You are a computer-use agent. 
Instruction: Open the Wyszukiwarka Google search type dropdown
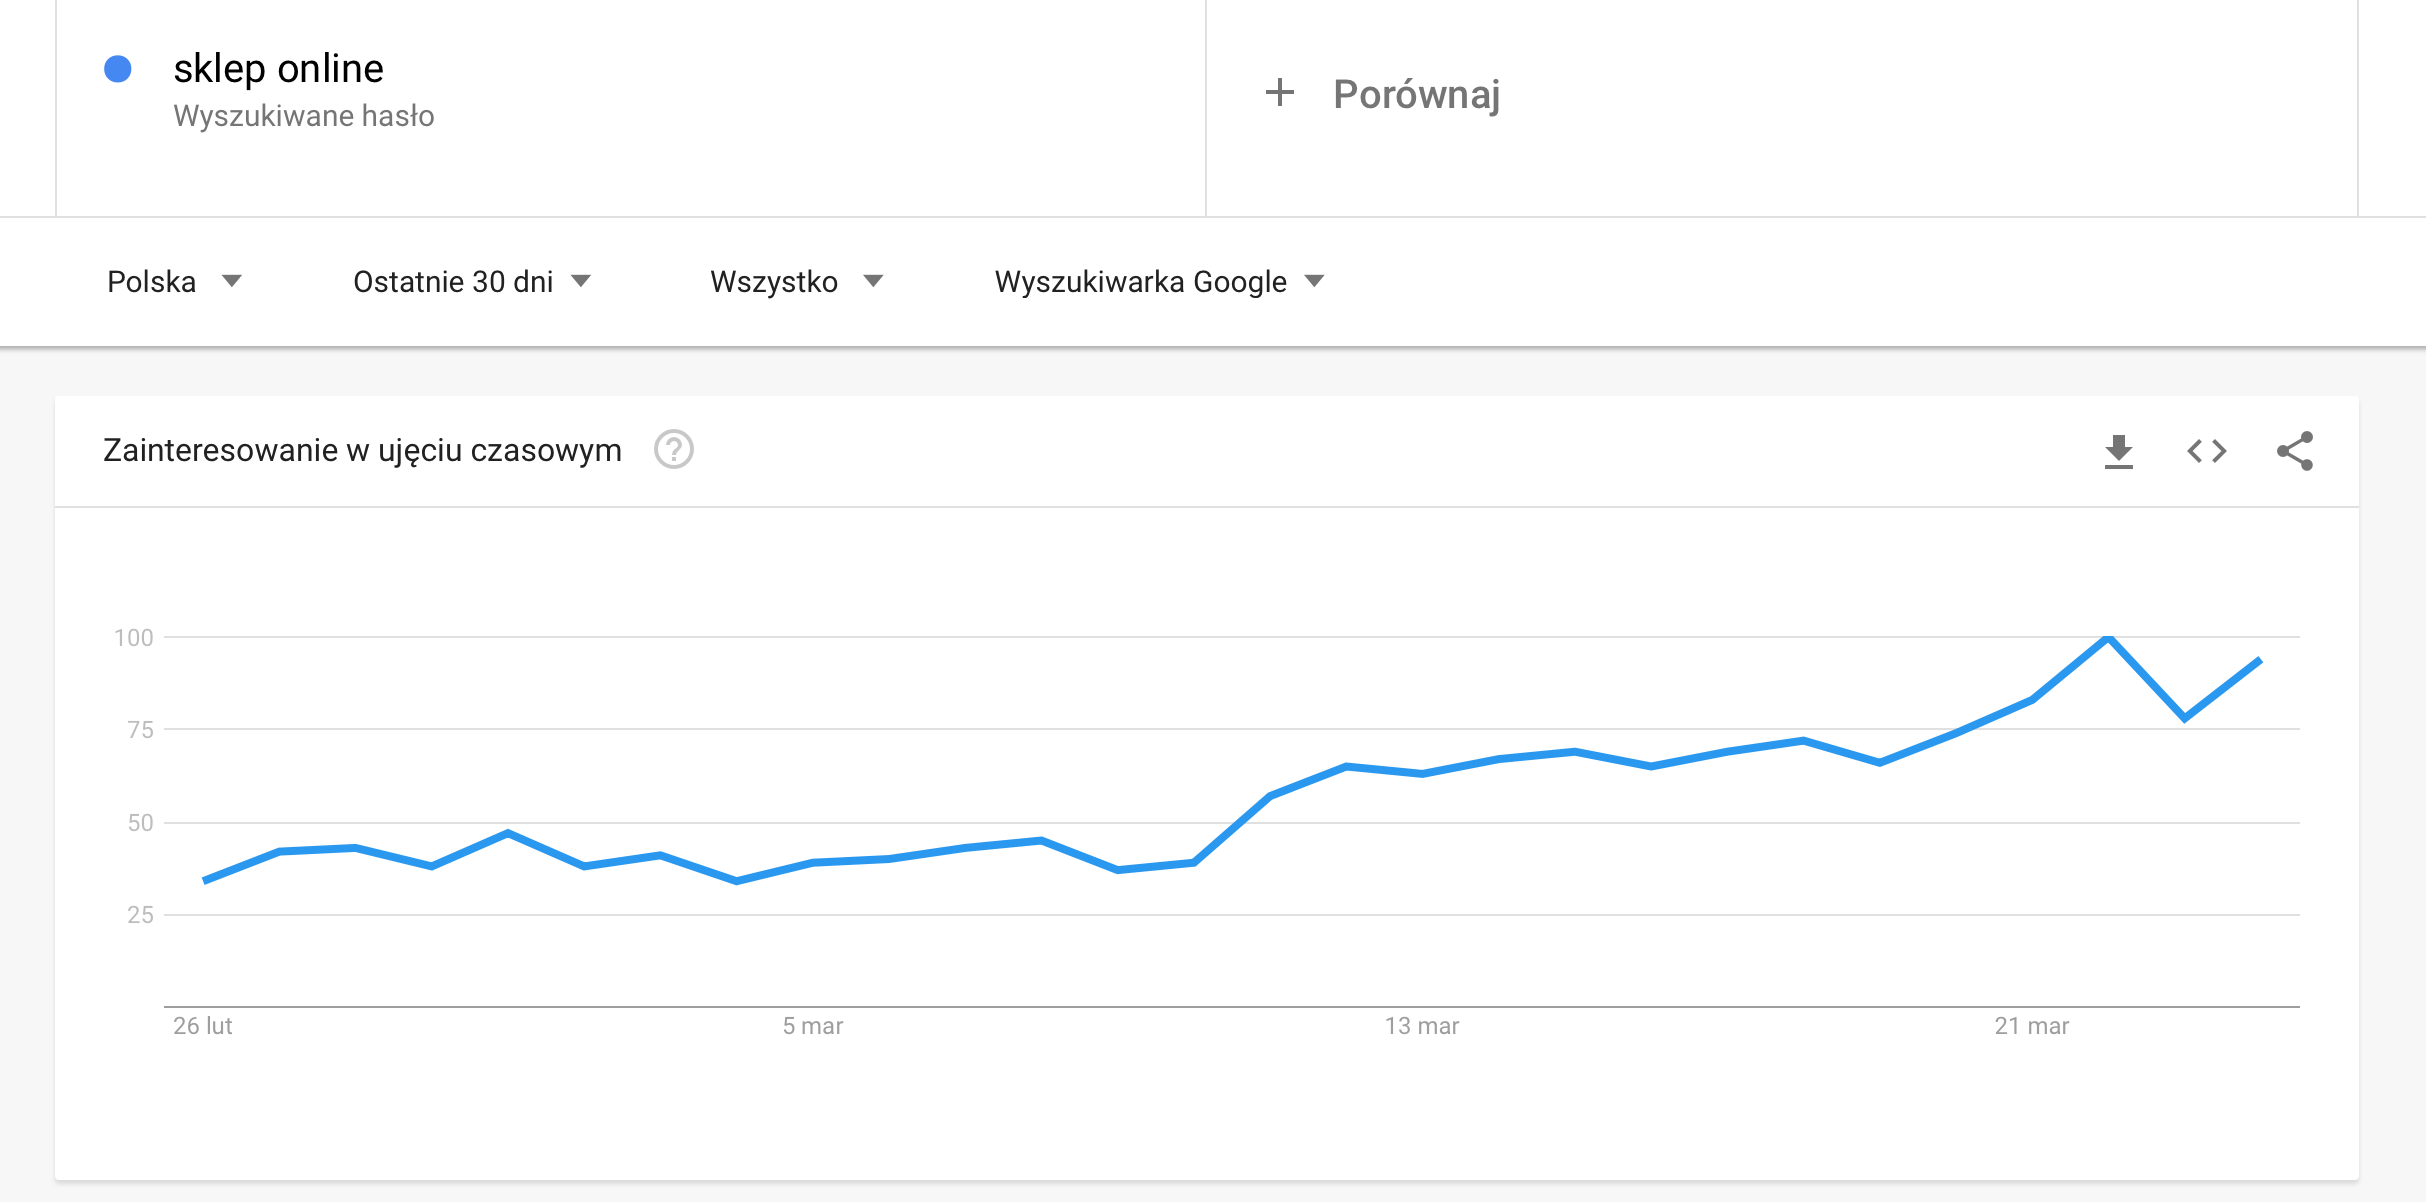1159,282
